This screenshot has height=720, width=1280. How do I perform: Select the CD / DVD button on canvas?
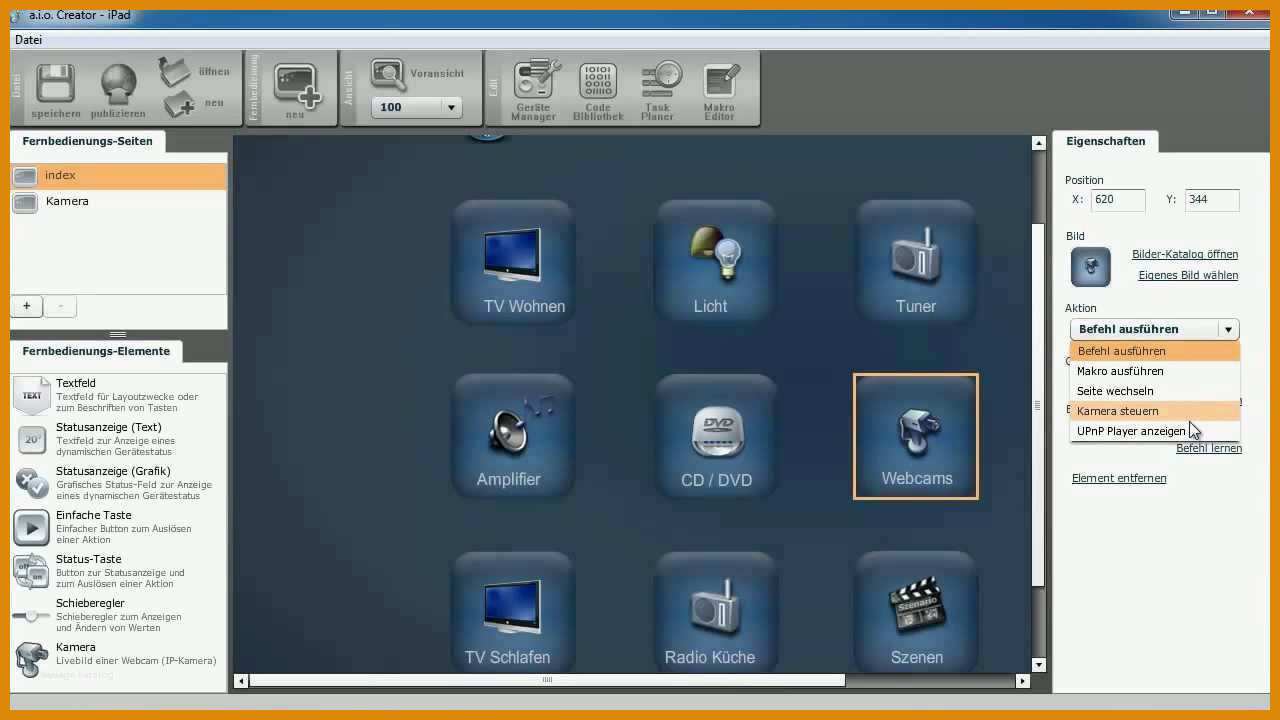pos(715,436)
